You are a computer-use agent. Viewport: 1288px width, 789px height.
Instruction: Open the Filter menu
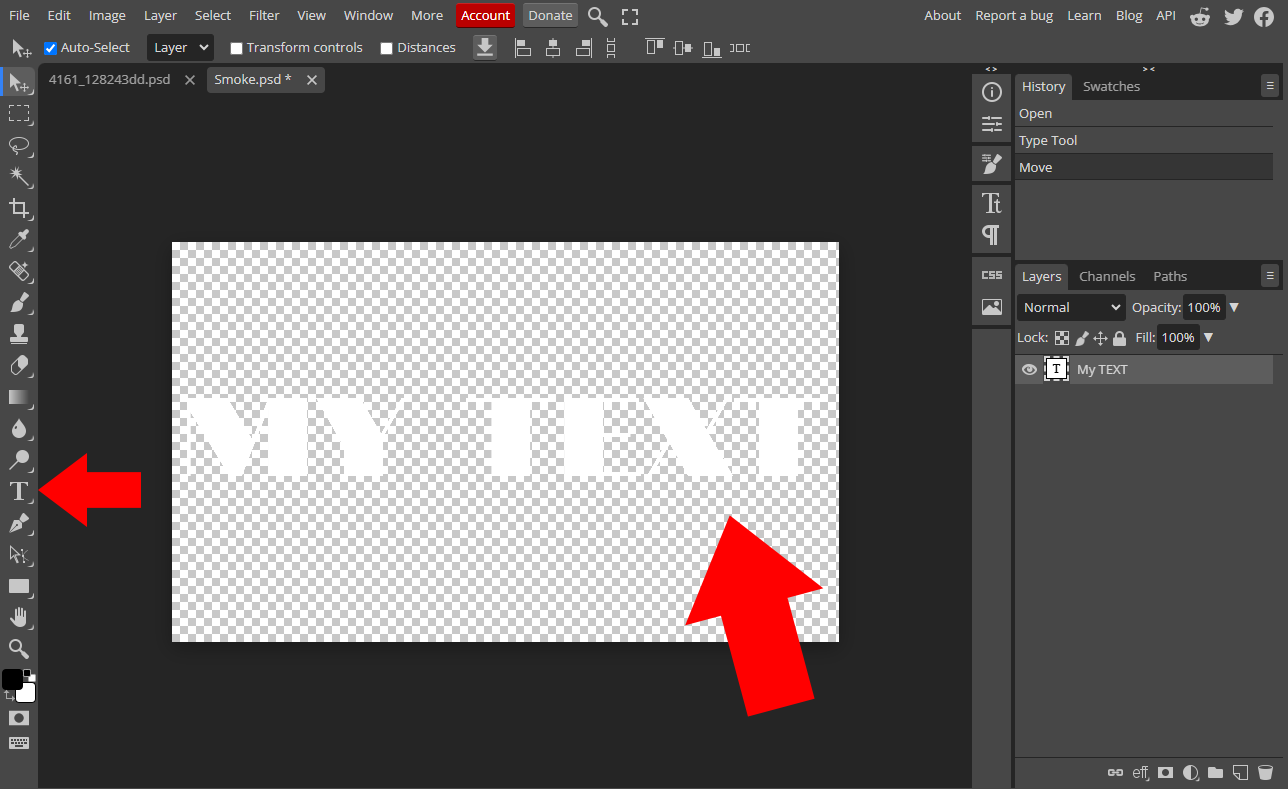click(x=263, y=15)
